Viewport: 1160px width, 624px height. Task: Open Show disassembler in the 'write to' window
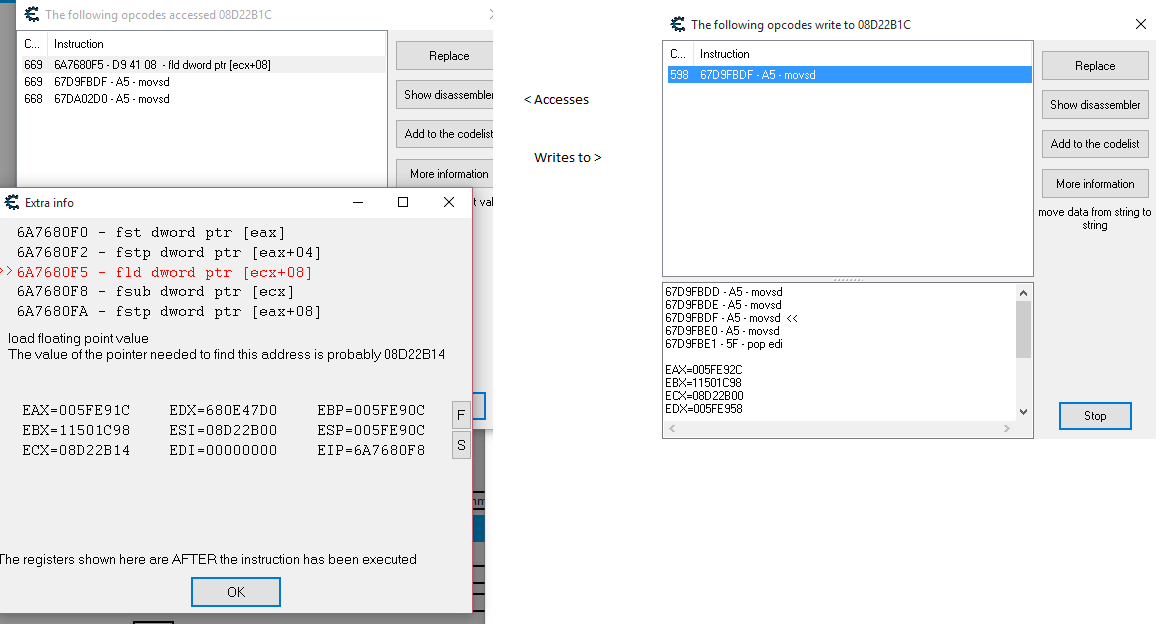[1095, 105]
